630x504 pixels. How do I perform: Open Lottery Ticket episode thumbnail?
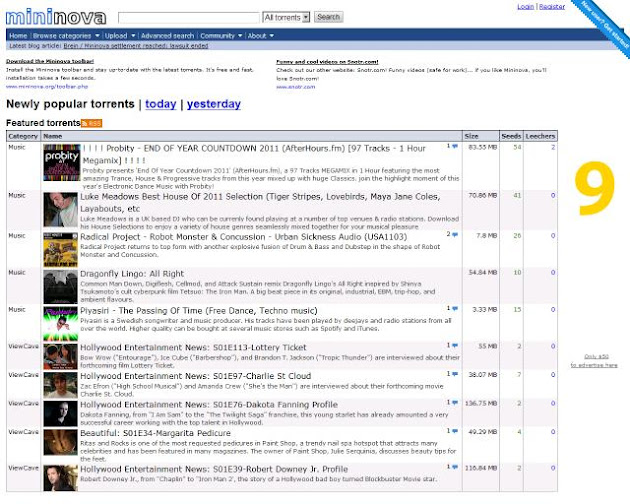tap(60, 356)
